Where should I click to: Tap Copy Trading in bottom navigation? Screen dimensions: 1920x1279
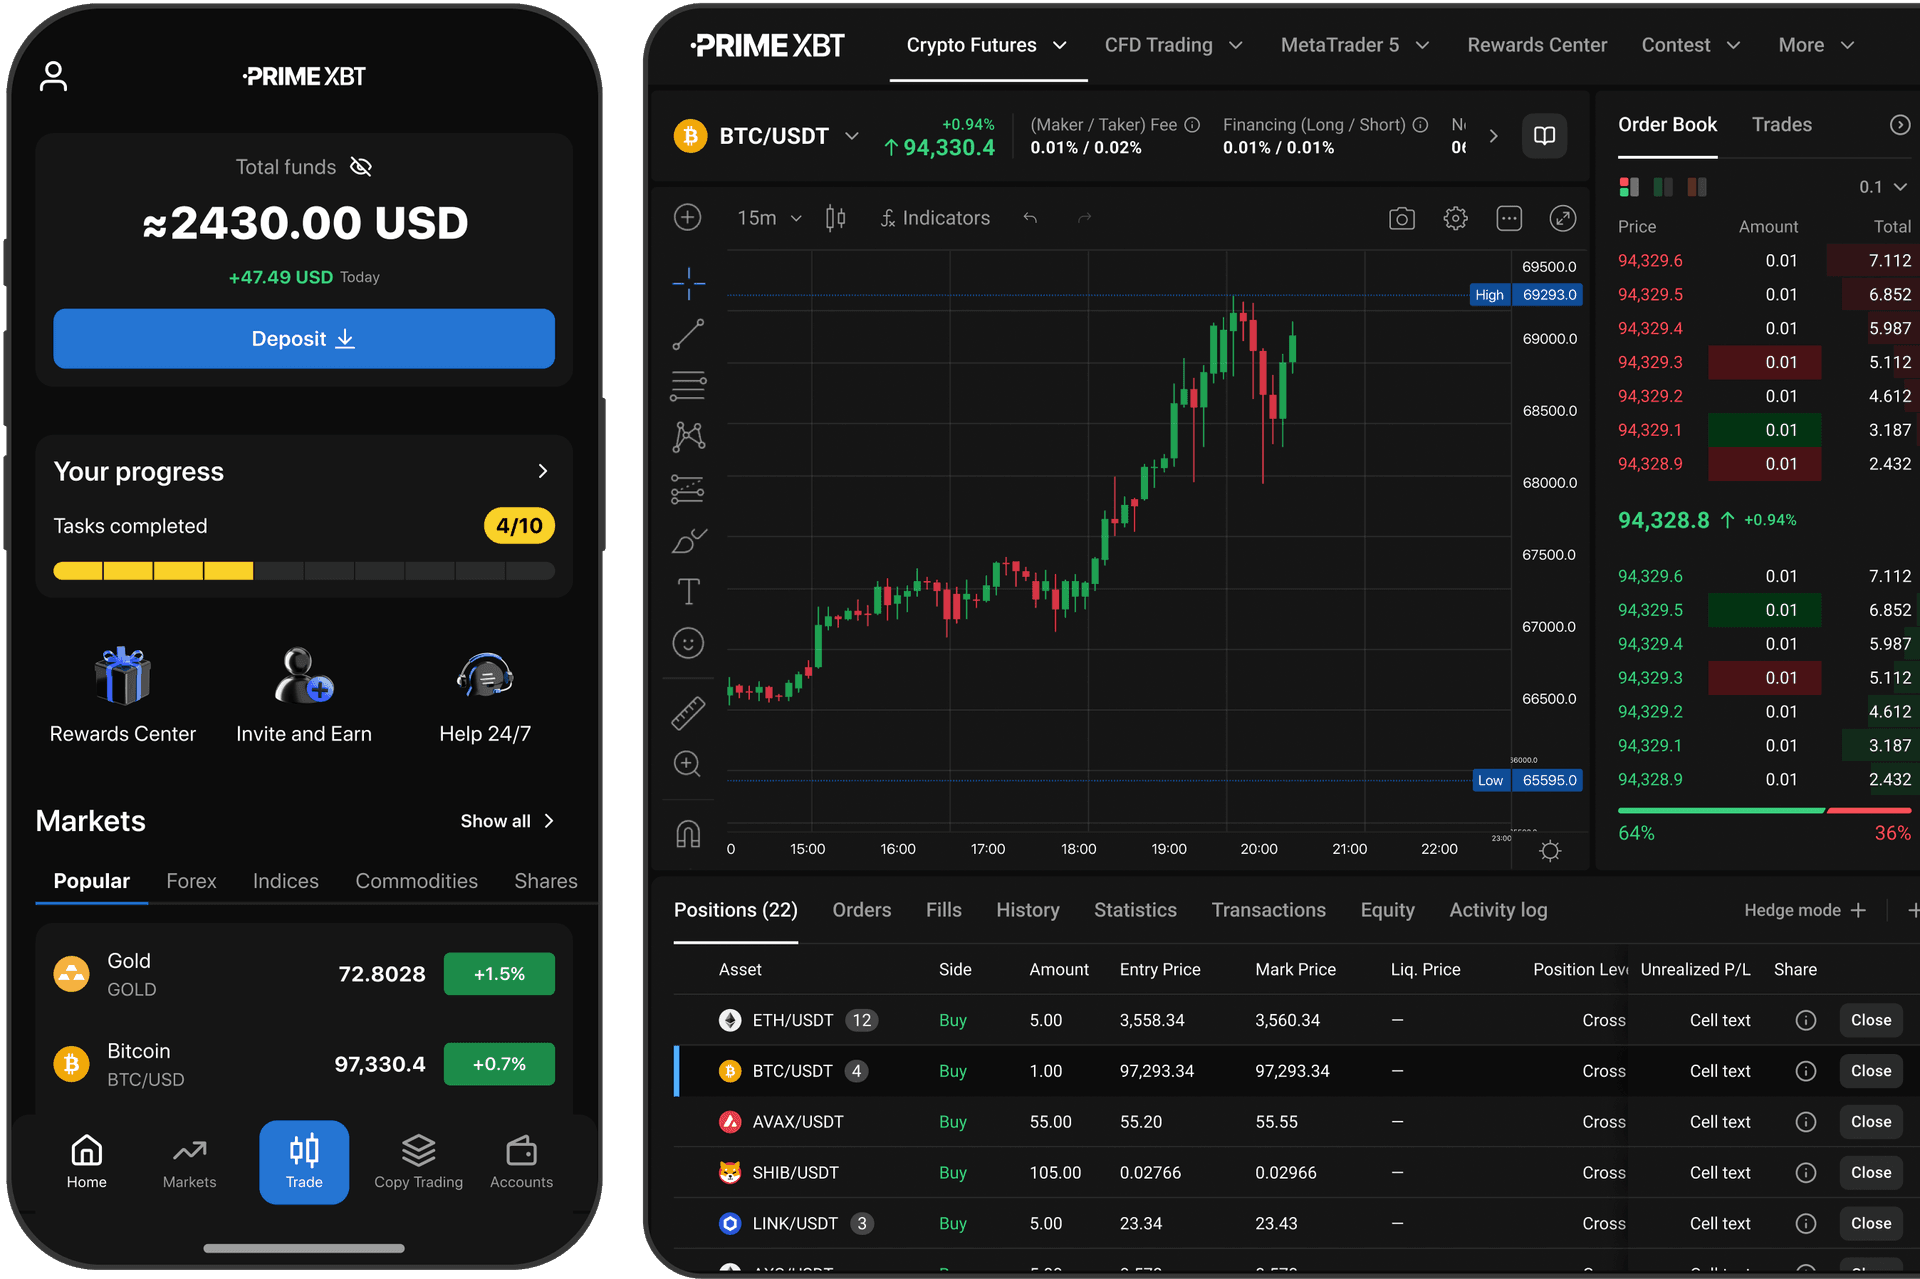tap(418, 1163)
